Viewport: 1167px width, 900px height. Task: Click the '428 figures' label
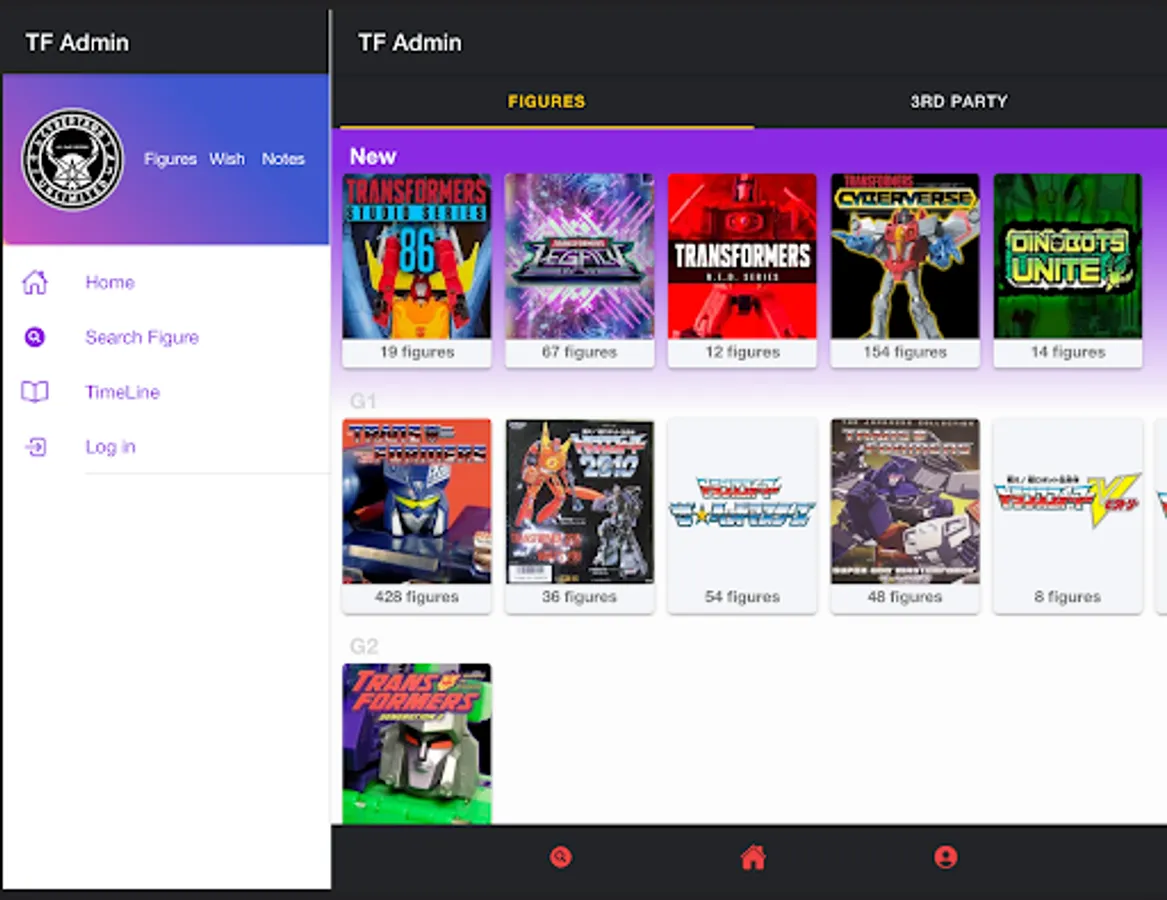pos(417,597)
